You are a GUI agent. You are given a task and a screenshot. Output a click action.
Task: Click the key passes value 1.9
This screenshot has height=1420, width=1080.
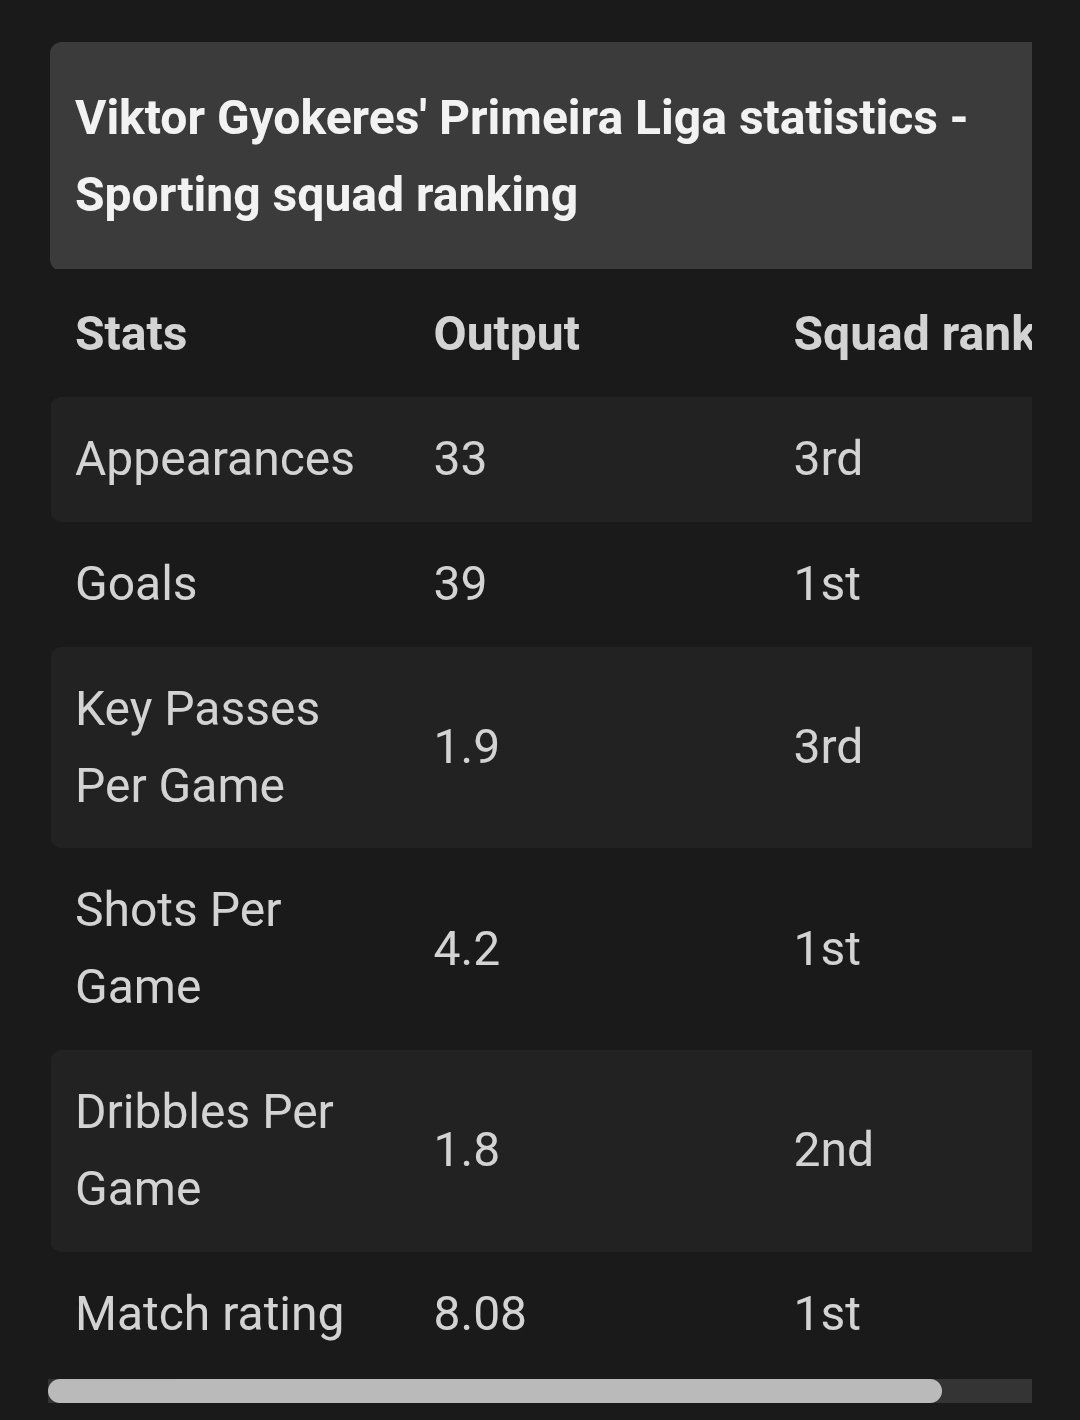(466, 747)
